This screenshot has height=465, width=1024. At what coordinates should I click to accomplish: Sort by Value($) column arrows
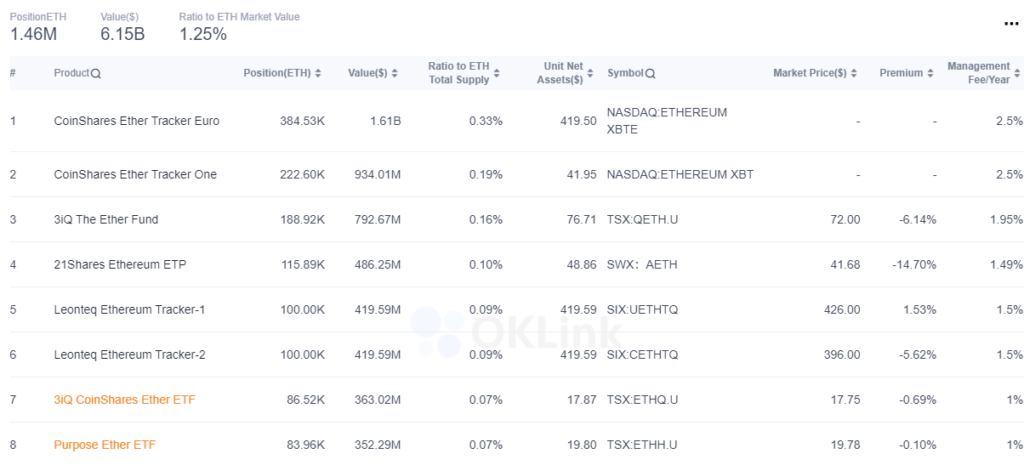394,74
